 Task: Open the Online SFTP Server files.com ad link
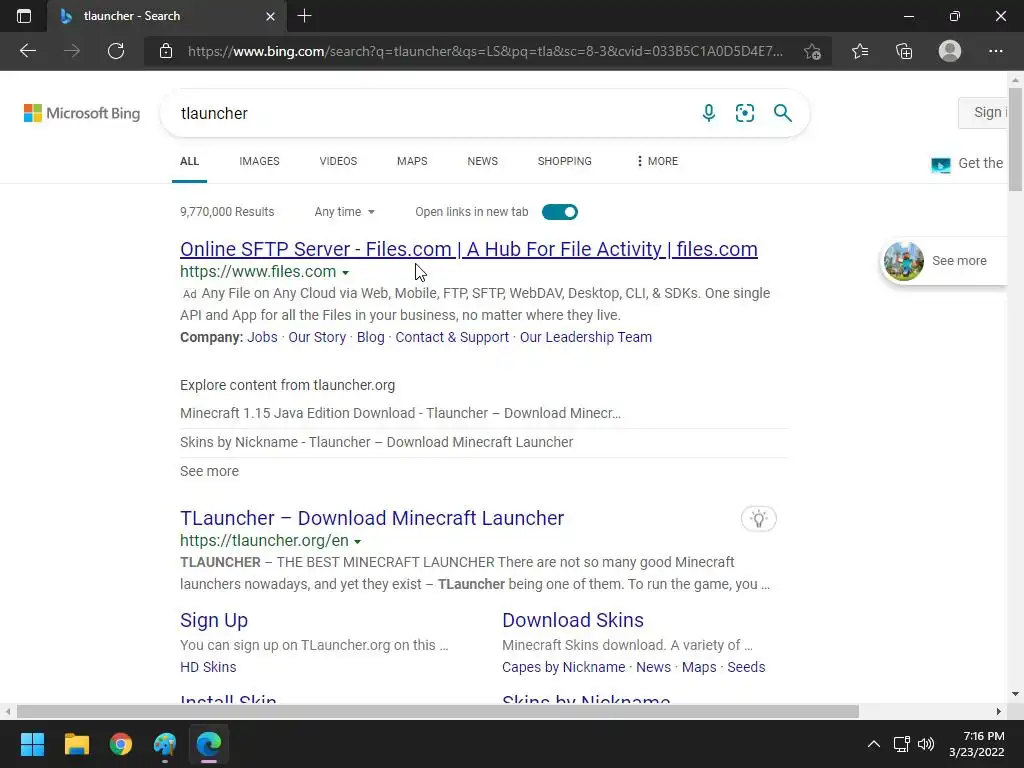pos(468,249)
